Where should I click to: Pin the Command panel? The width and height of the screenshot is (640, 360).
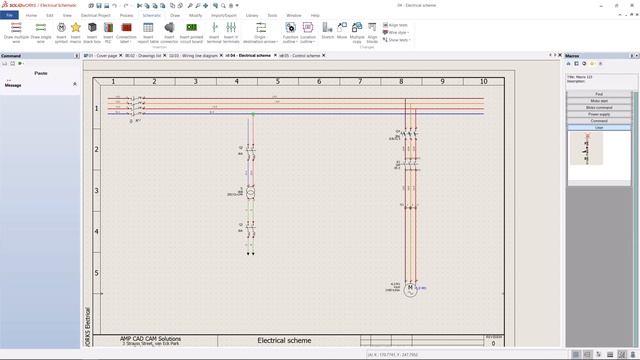[77, 56]
